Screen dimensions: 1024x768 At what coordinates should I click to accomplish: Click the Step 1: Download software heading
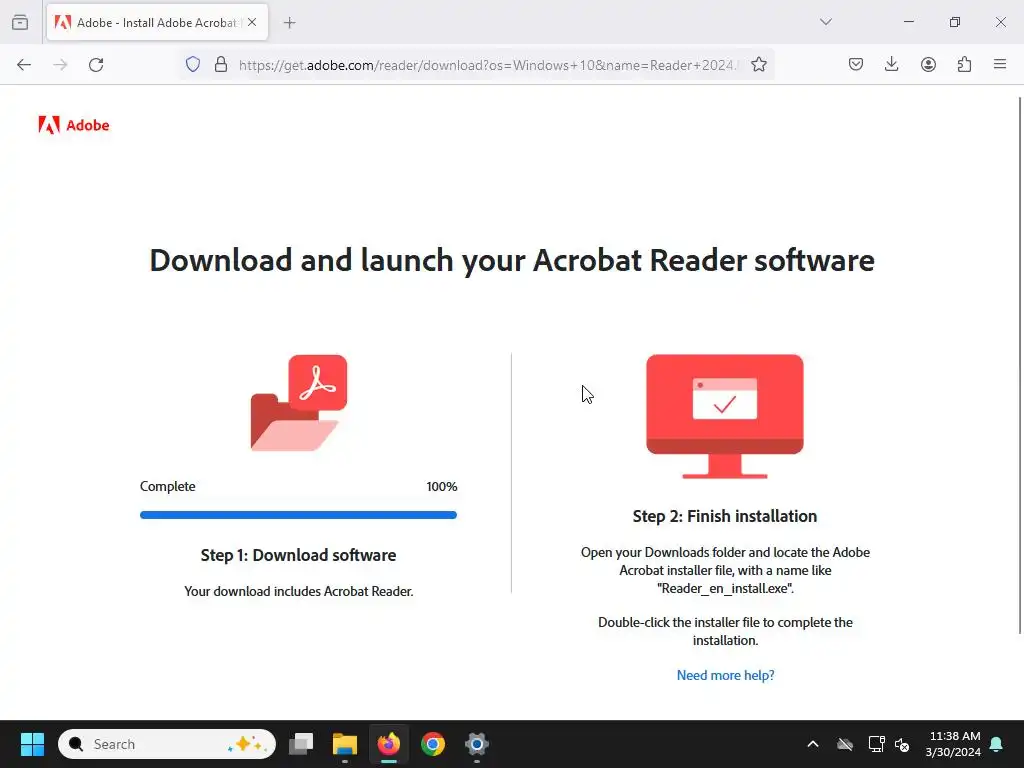pyautogui.click(x=298, y=555)
